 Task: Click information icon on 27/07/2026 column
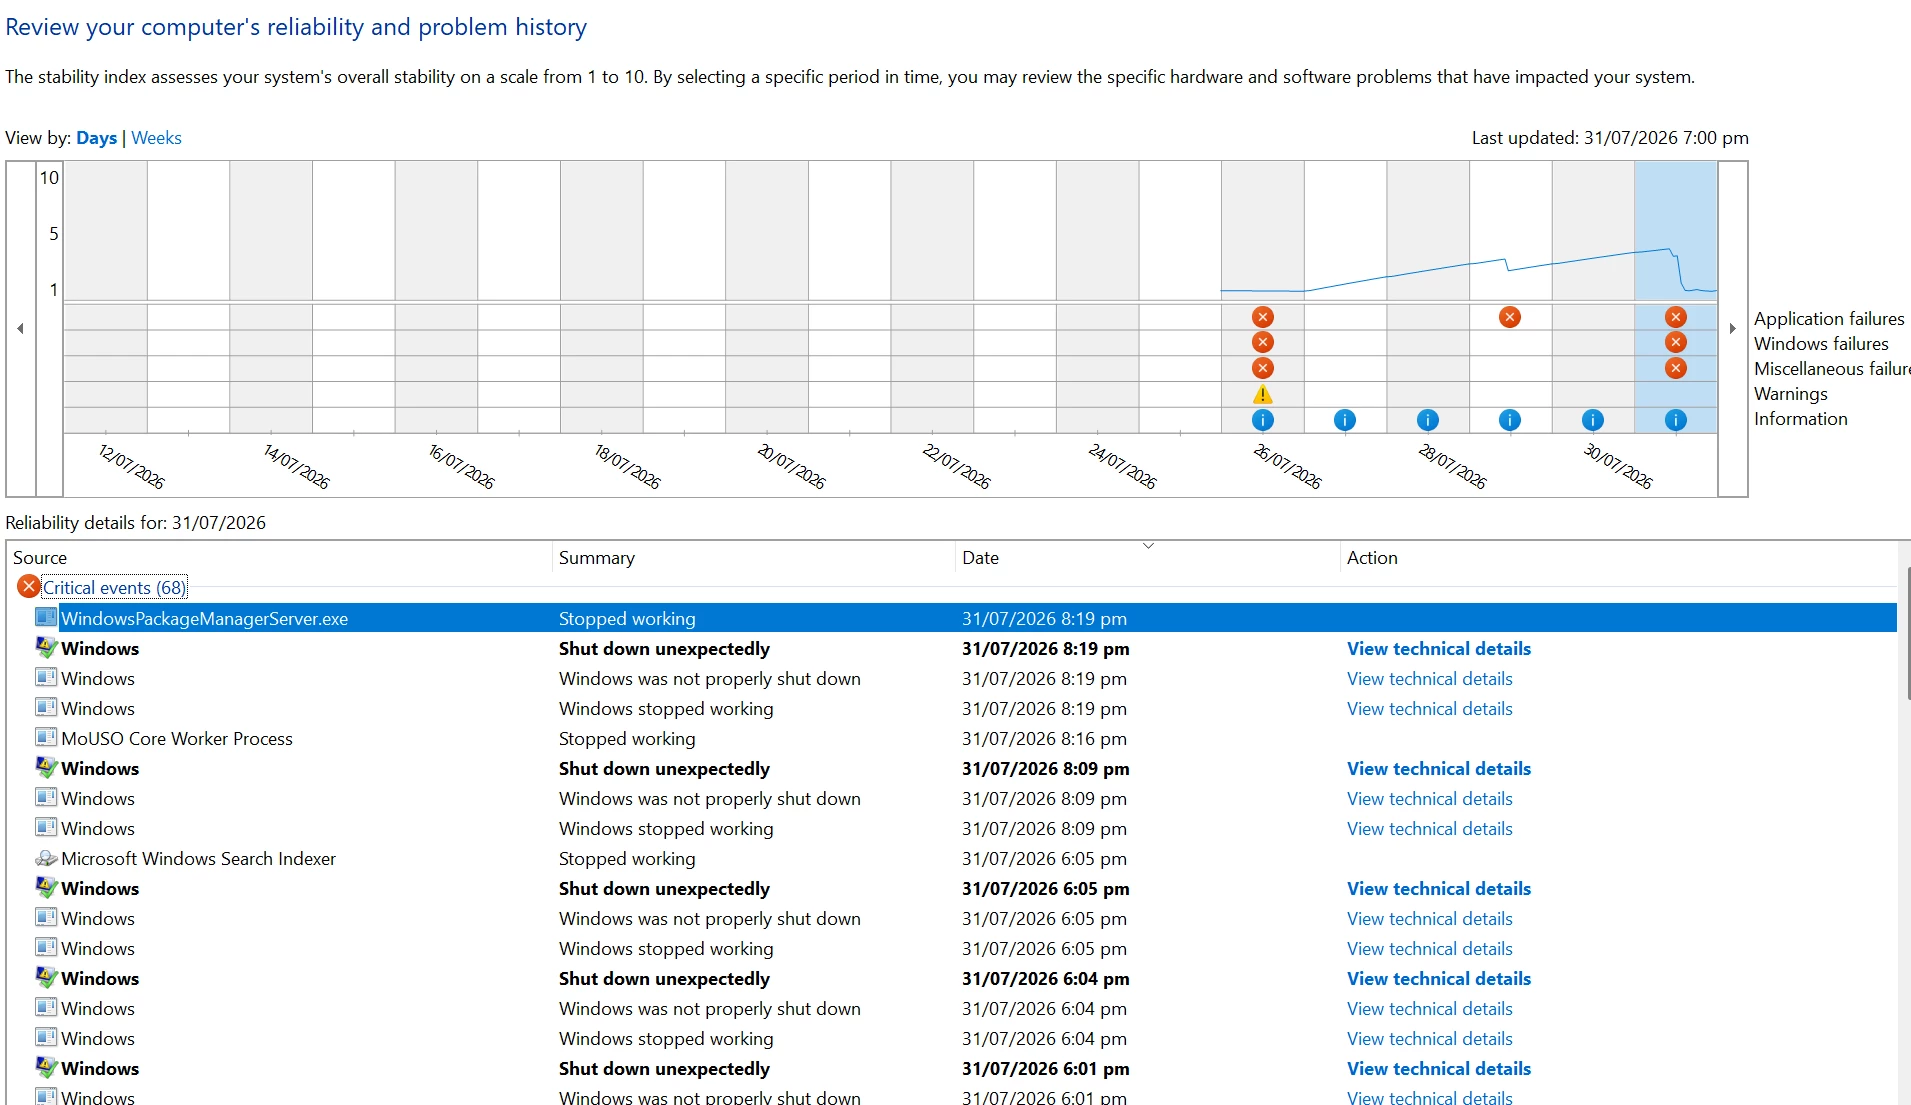point(1345,420)
